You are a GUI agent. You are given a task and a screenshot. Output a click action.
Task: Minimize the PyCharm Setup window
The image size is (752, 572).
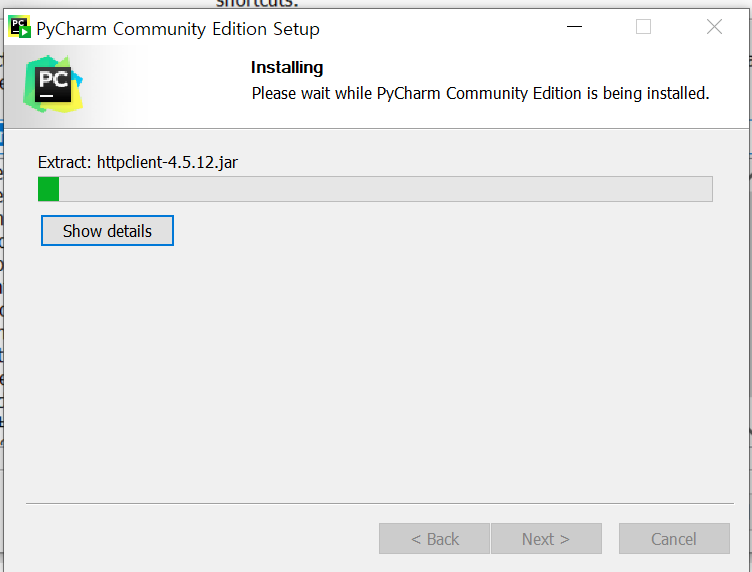point(574,27)
